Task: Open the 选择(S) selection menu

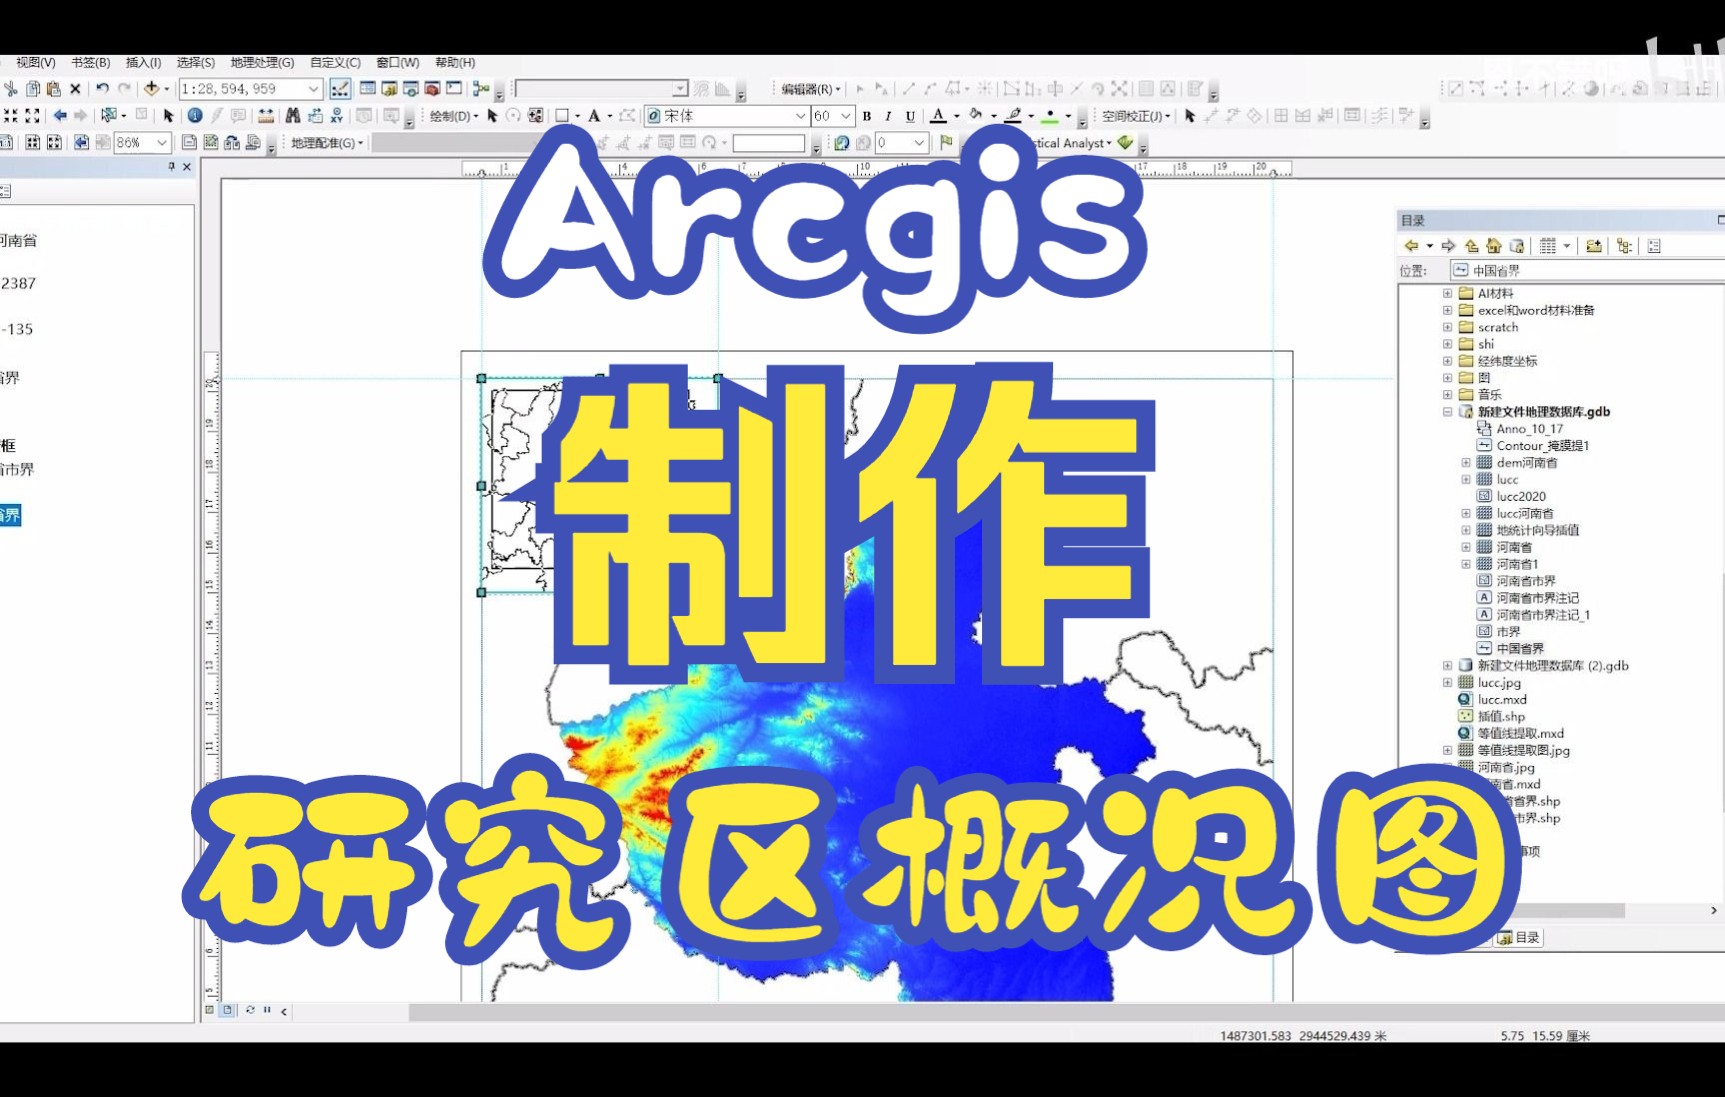Action: 196,62
